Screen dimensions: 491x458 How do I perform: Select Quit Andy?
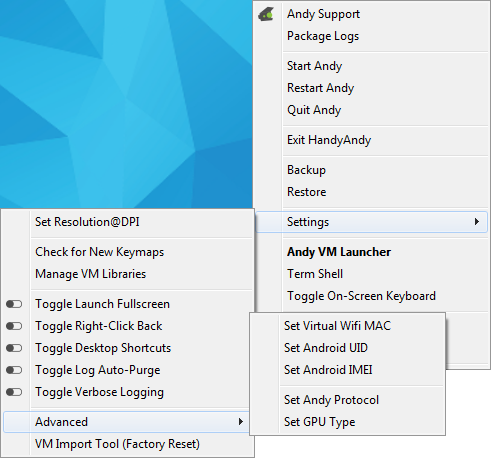tap(314, 110)
